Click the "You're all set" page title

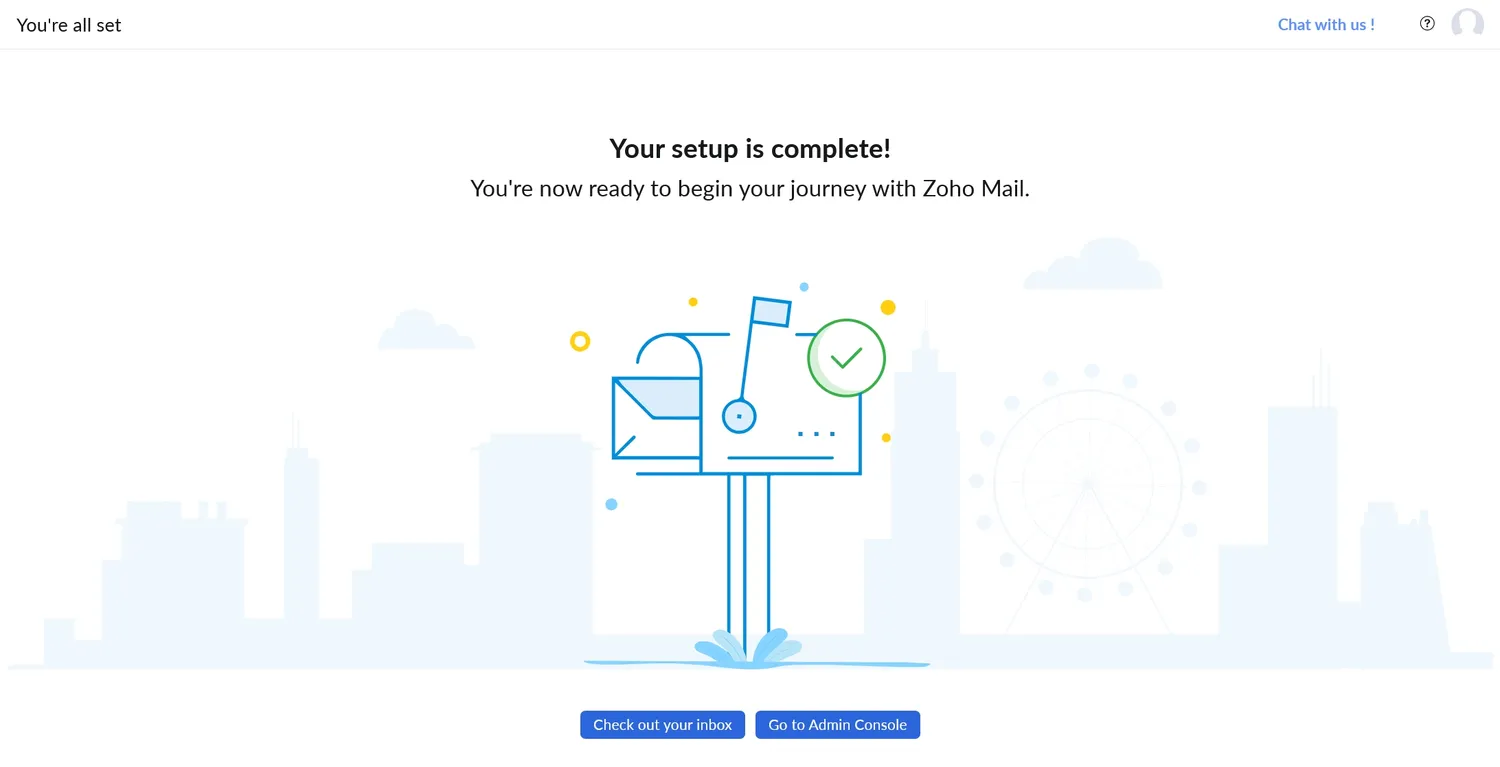(x=69, y=25)
